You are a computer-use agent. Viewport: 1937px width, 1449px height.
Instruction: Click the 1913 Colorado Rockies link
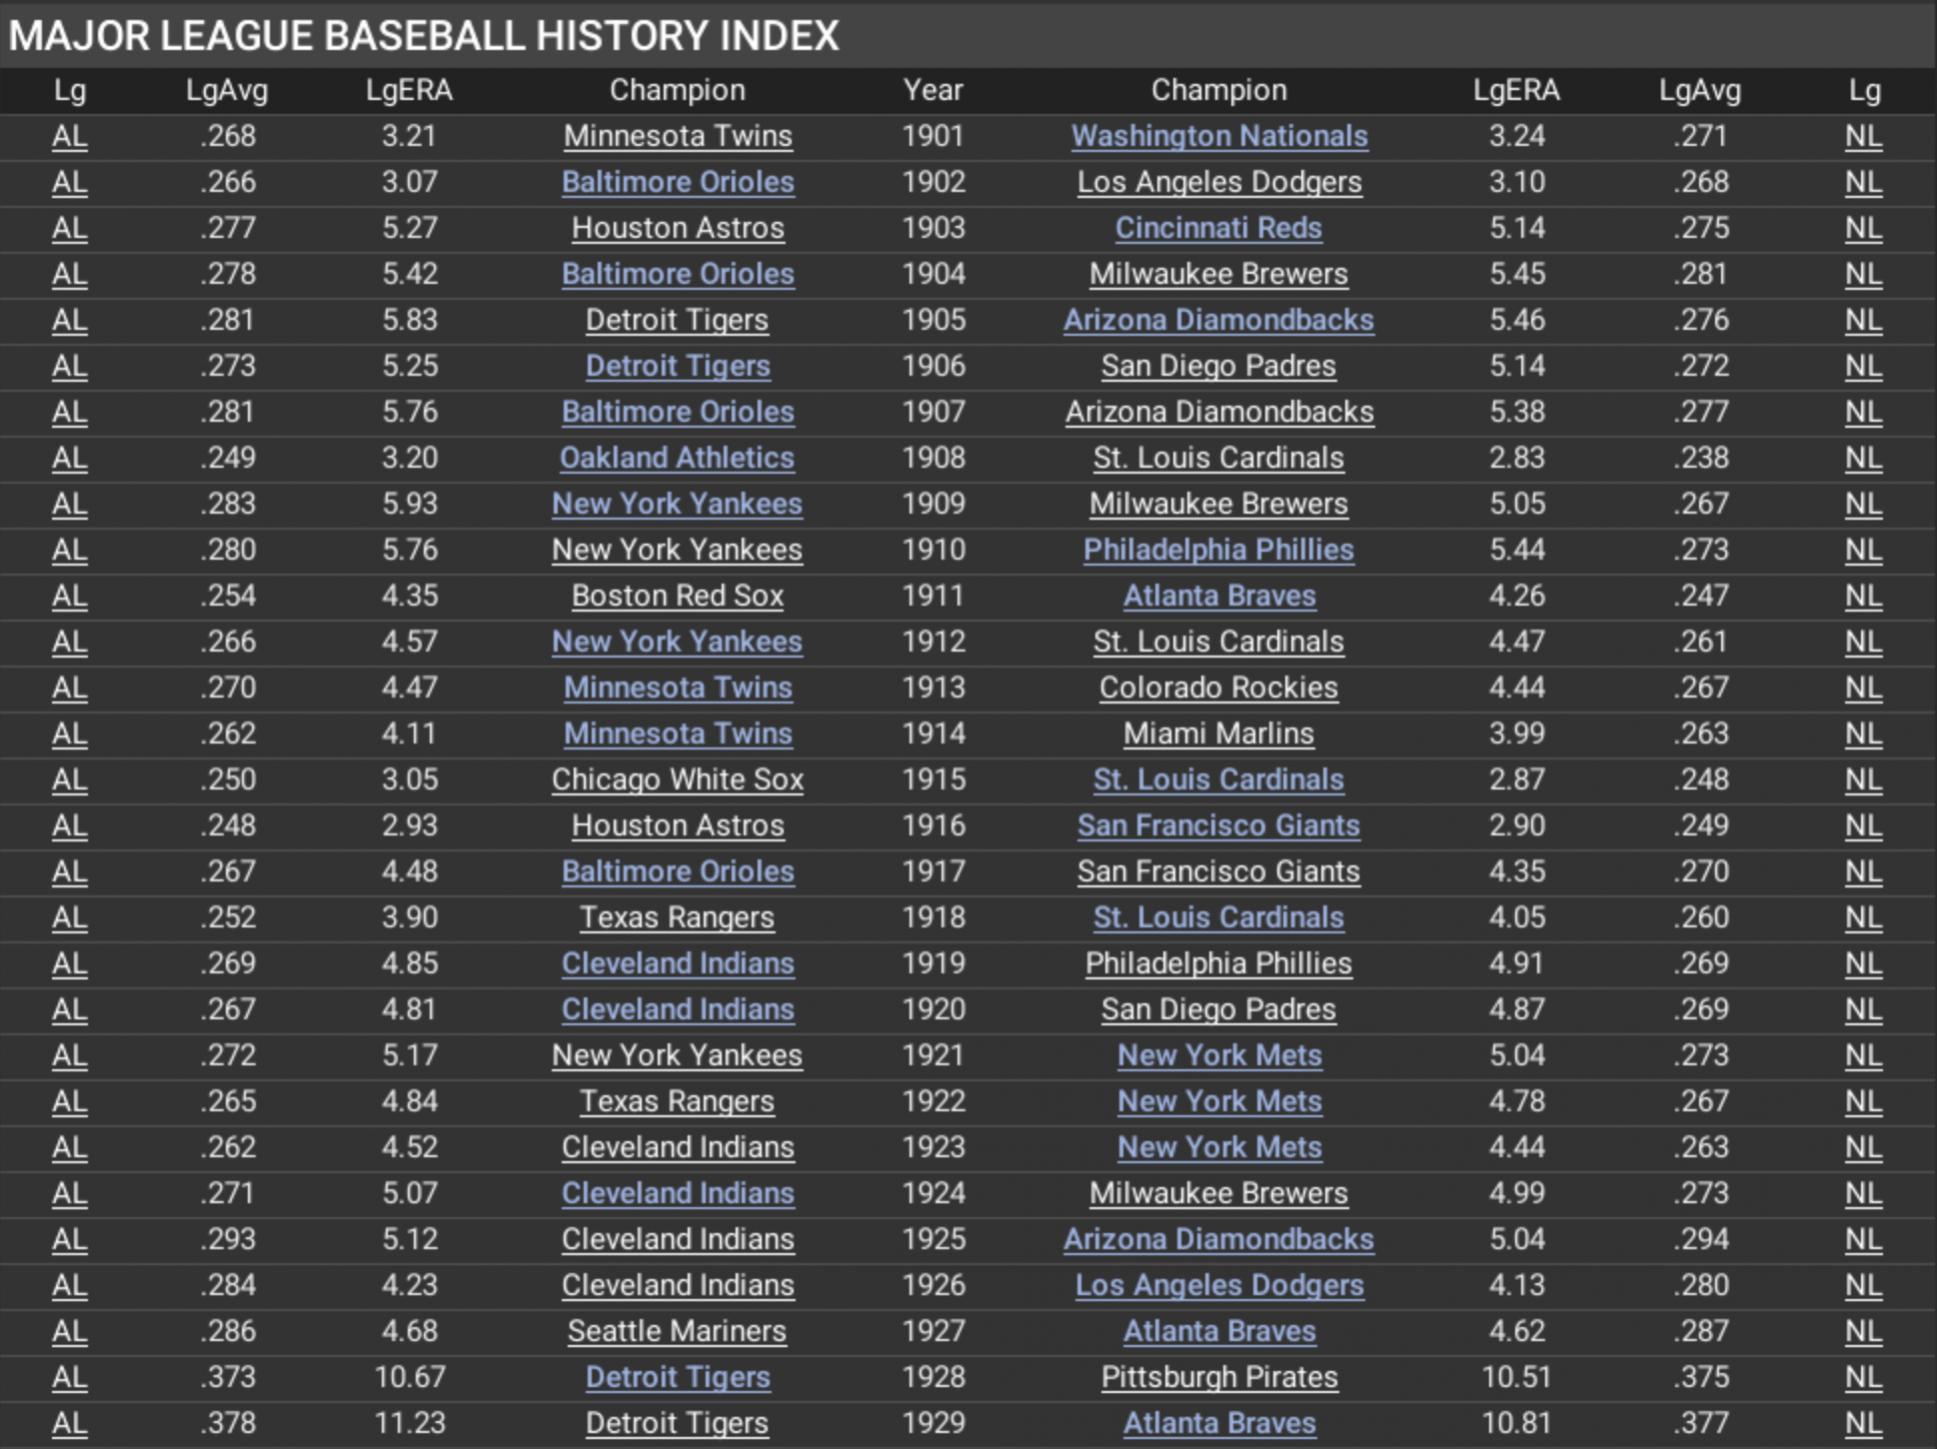1218,688
